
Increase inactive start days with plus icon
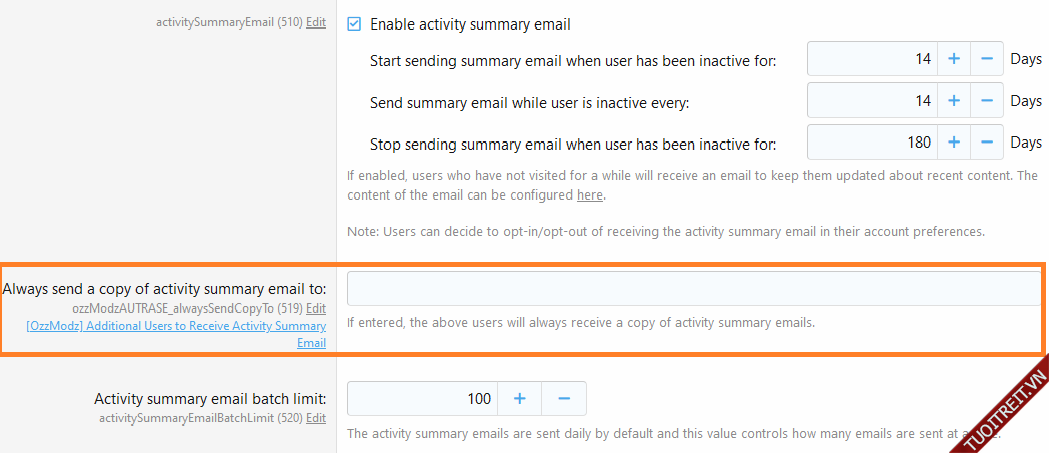[x=953, y=59]
